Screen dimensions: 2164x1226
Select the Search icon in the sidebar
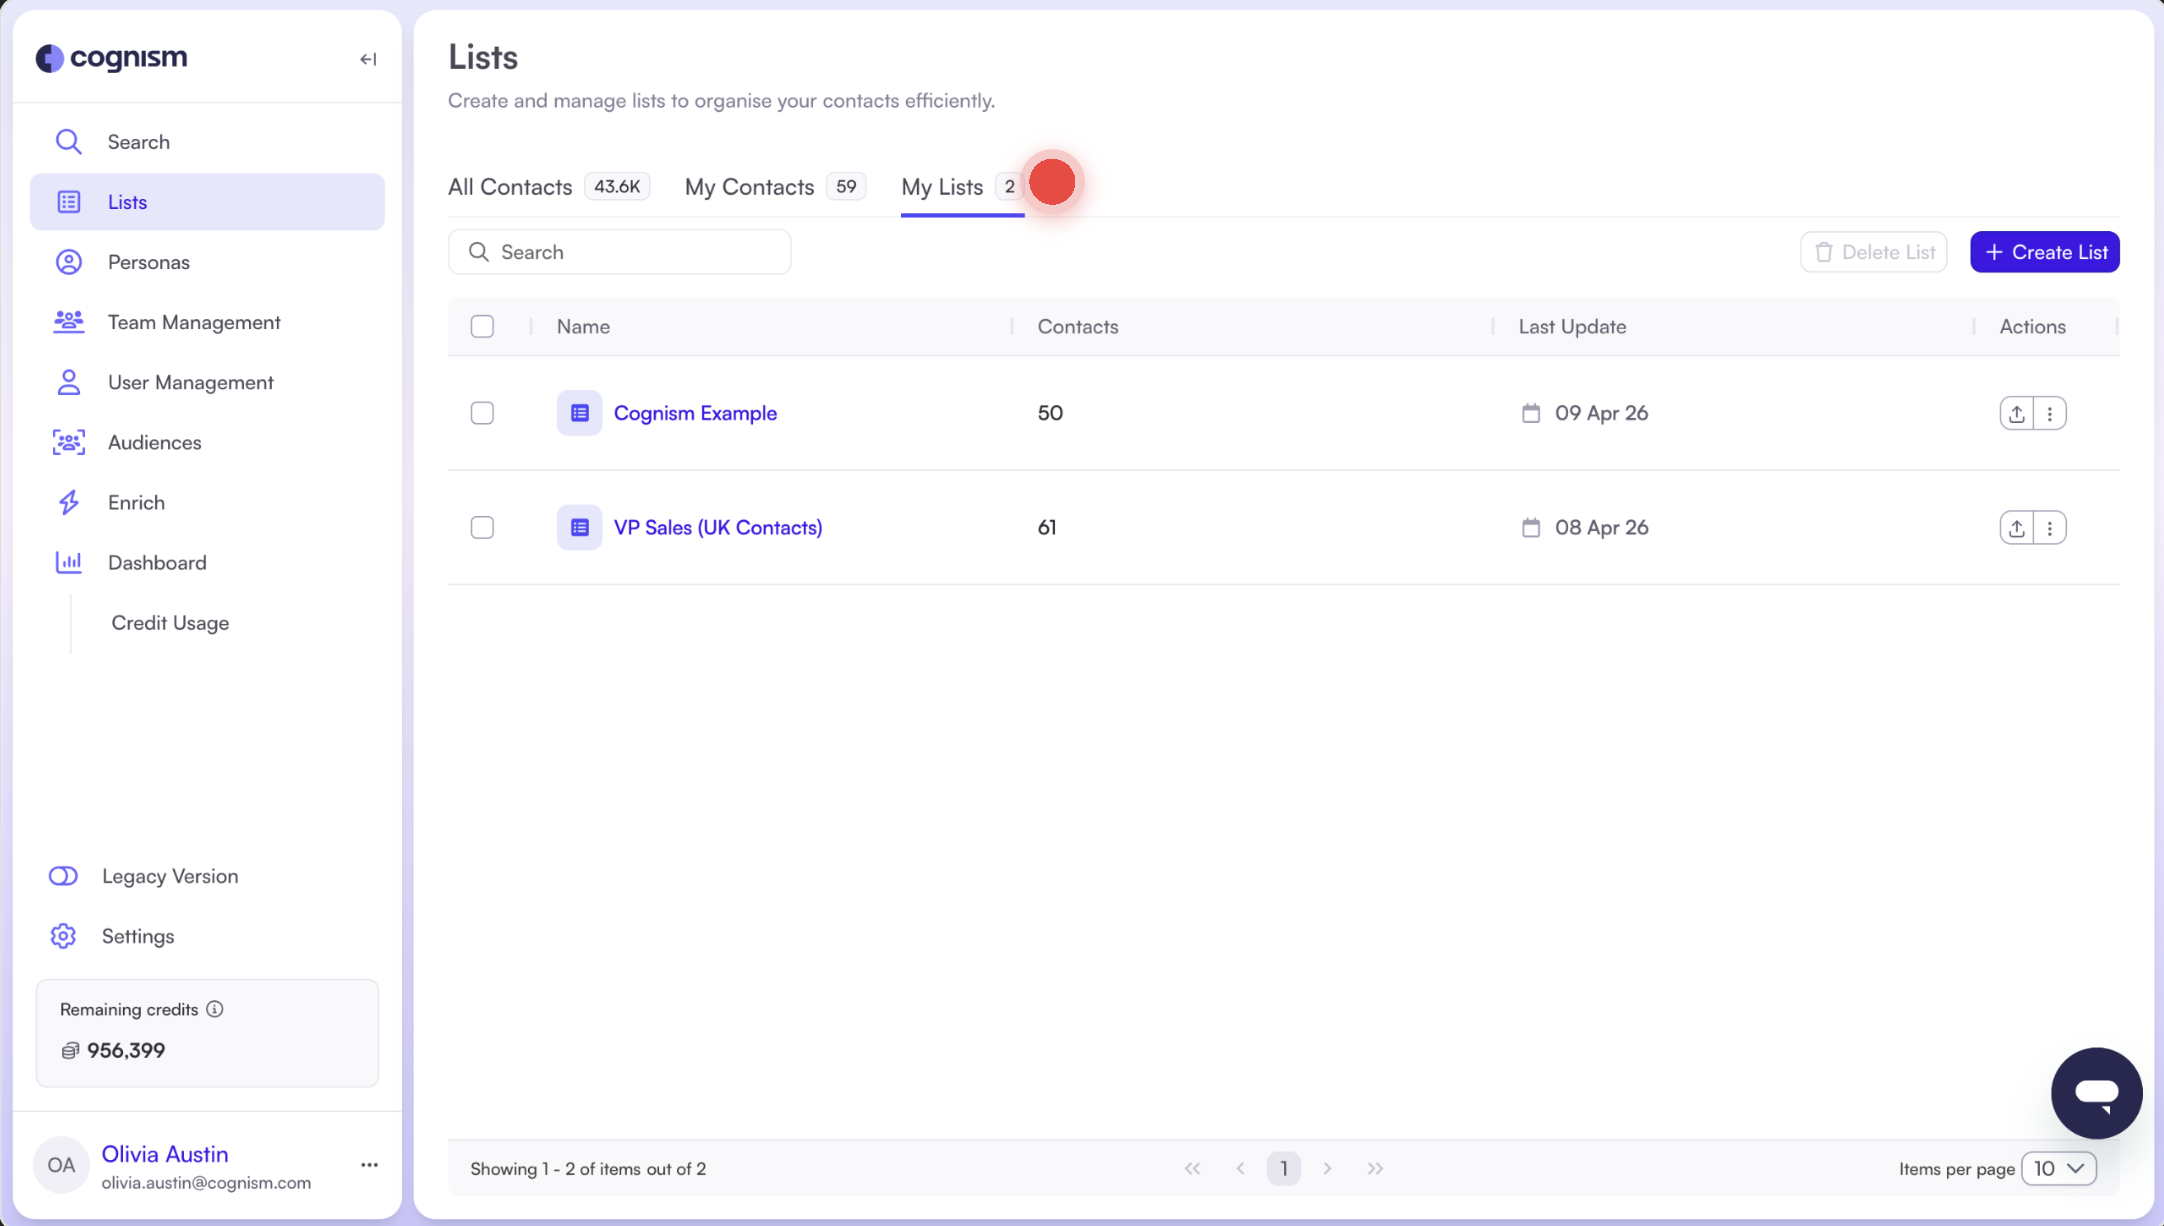(x=68, y=141)
